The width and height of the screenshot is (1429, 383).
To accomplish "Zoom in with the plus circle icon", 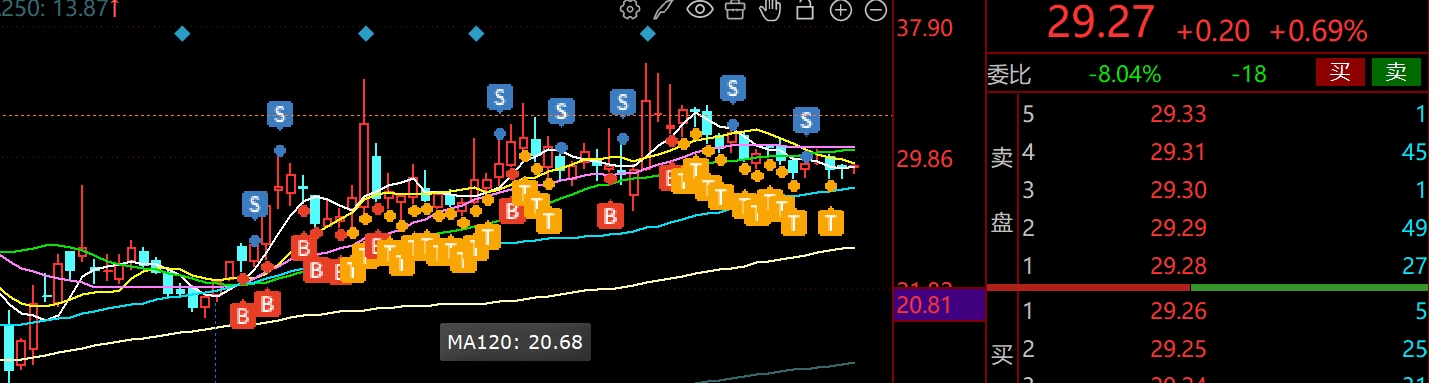I will click(x=840, y=10).
